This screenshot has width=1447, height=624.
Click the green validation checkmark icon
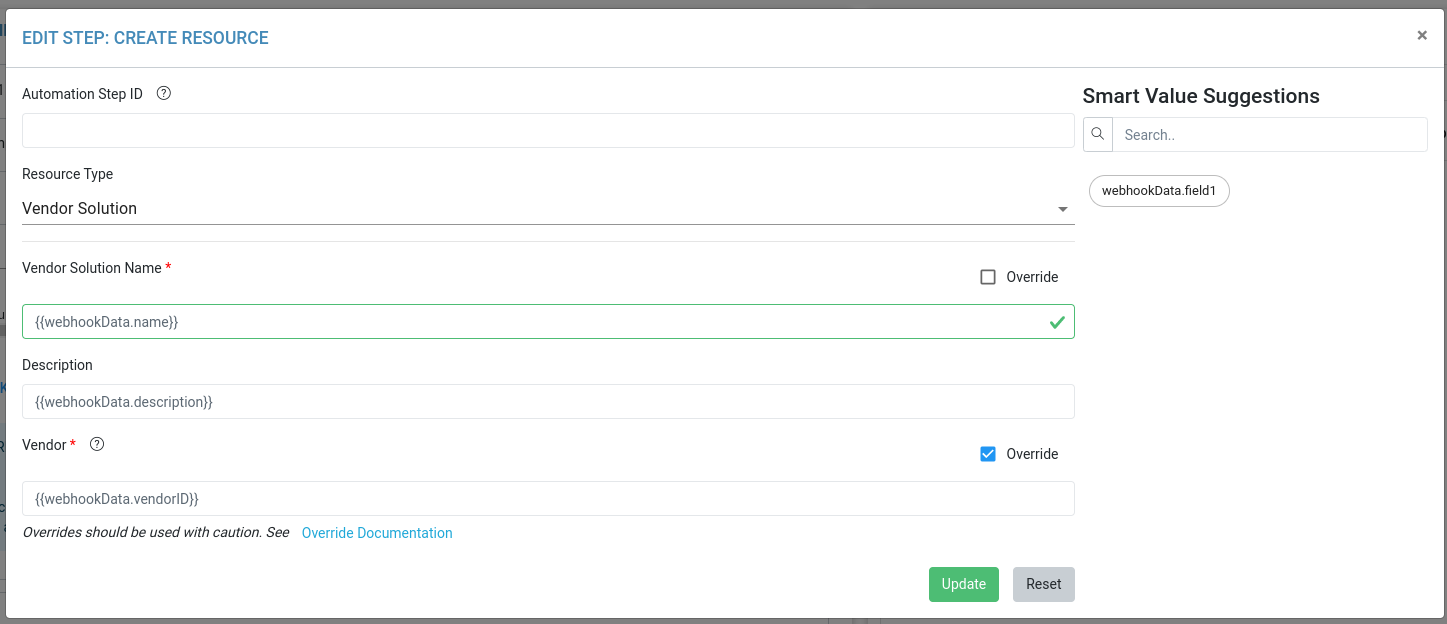point(1057,322)
